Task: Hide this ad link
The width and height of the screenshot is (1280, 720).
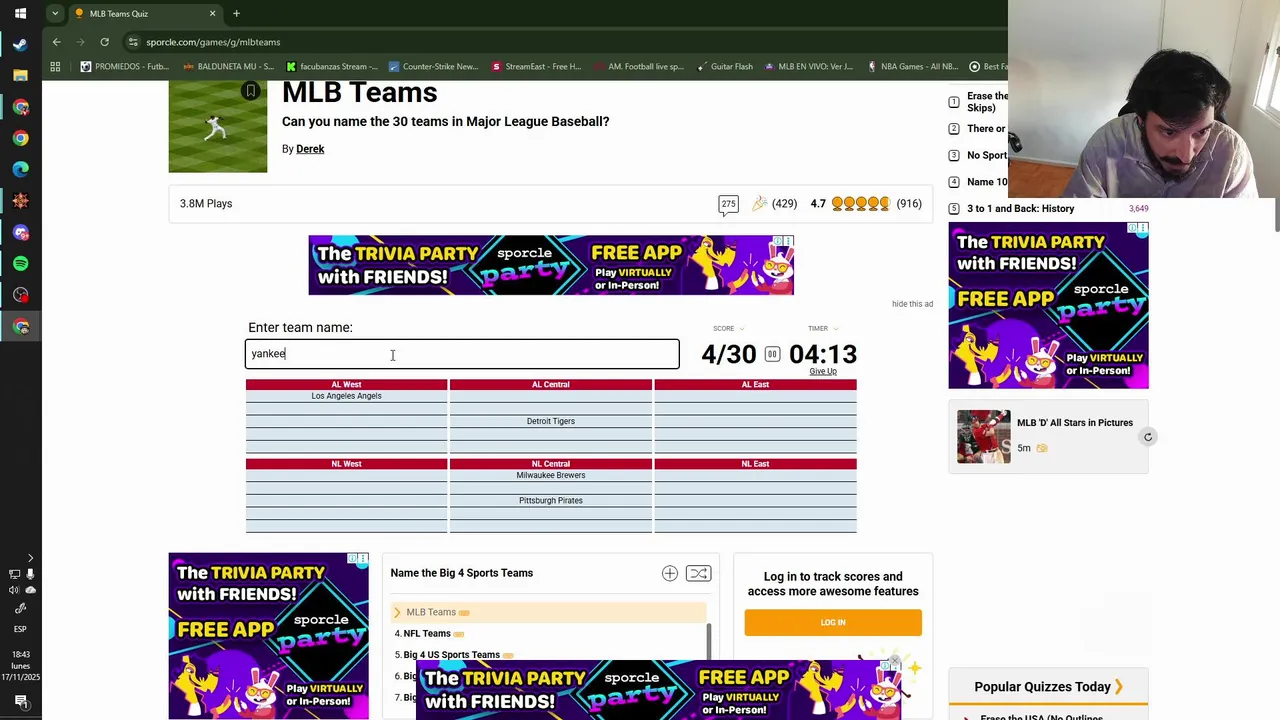Action: click(x=912, y=304)
